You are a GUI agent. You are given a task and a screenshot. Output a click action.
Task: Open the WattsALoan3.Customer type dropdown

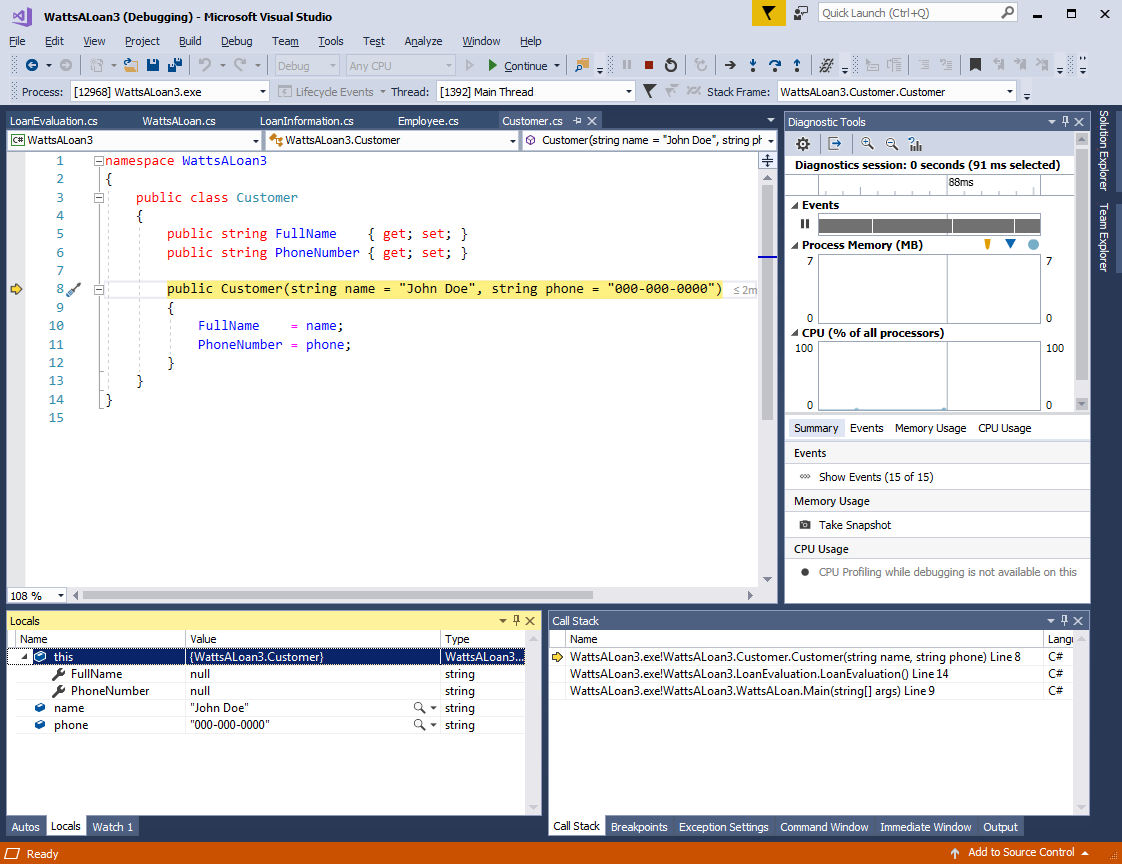click(512, 140)
